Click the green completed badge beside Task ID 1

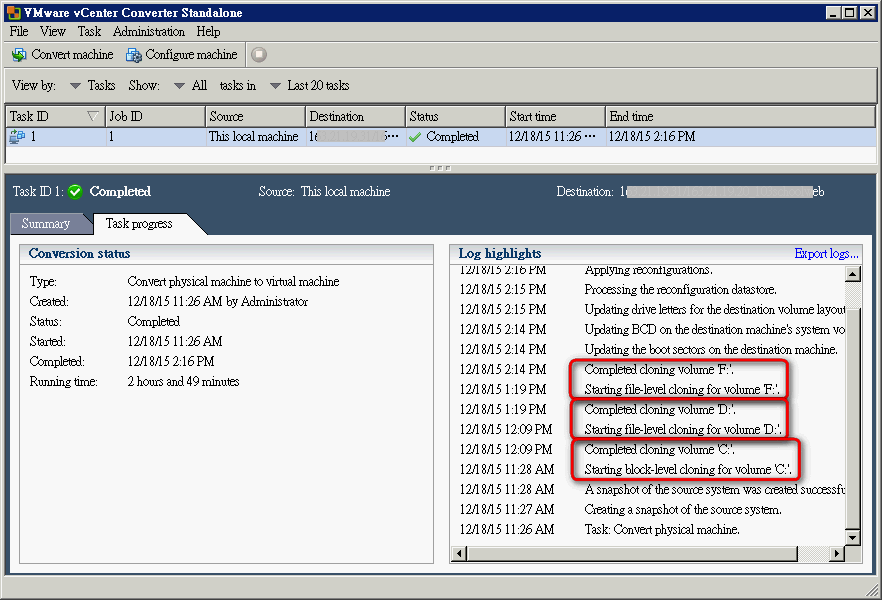75,192
